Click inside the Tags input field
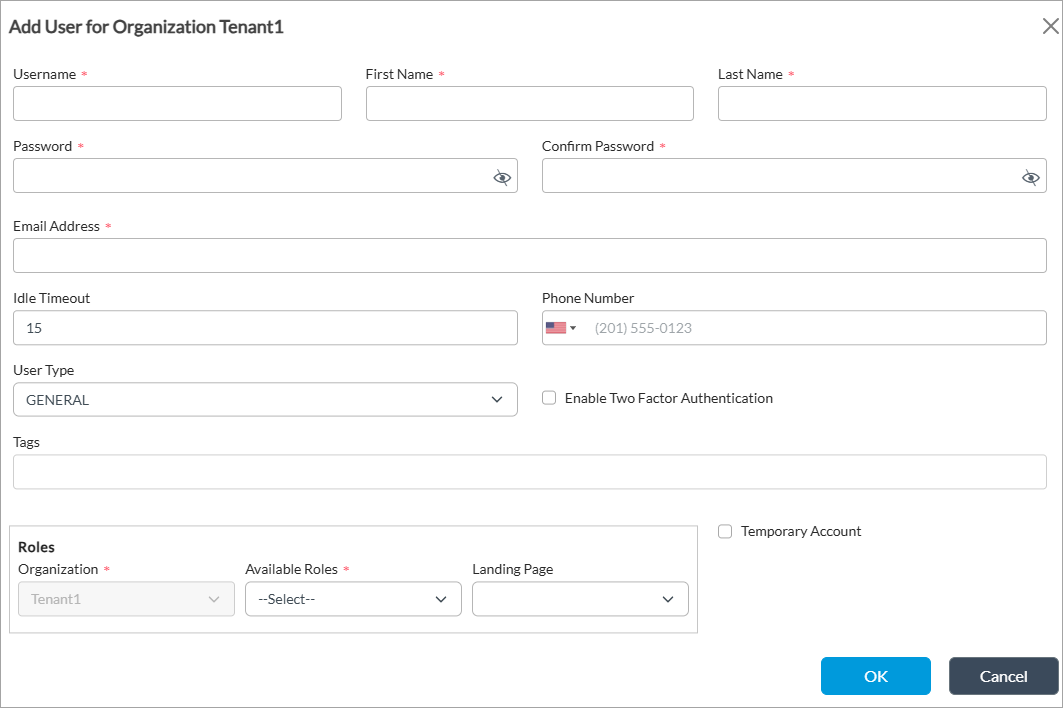 point(529,472)
